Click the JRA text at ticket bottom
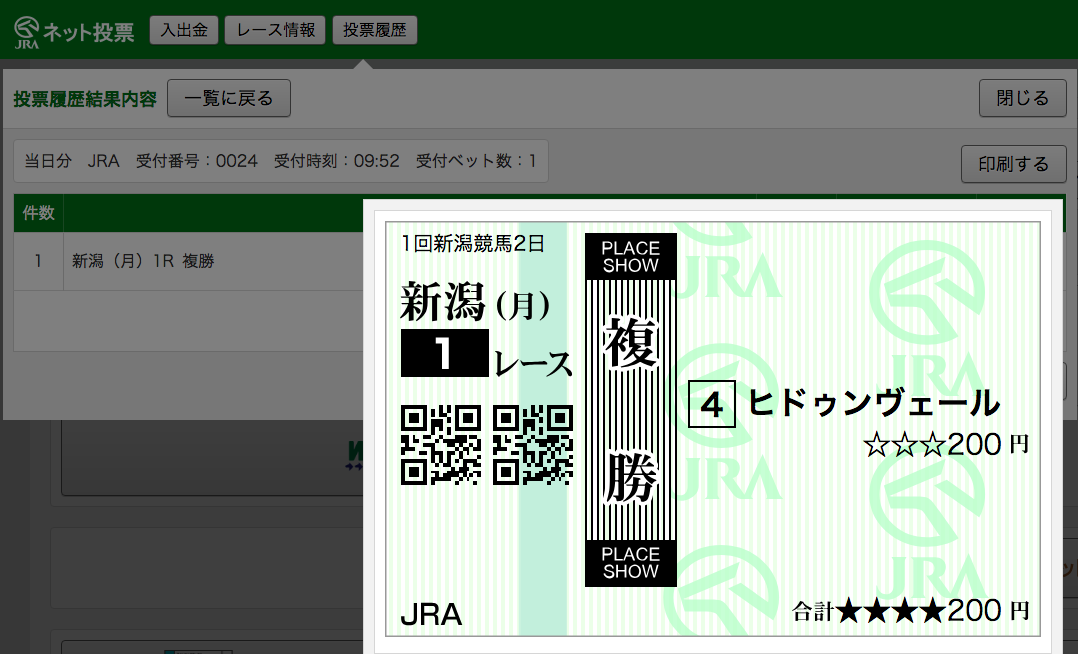The height and width of the screenshot is (654, 1078). [431, 615]
